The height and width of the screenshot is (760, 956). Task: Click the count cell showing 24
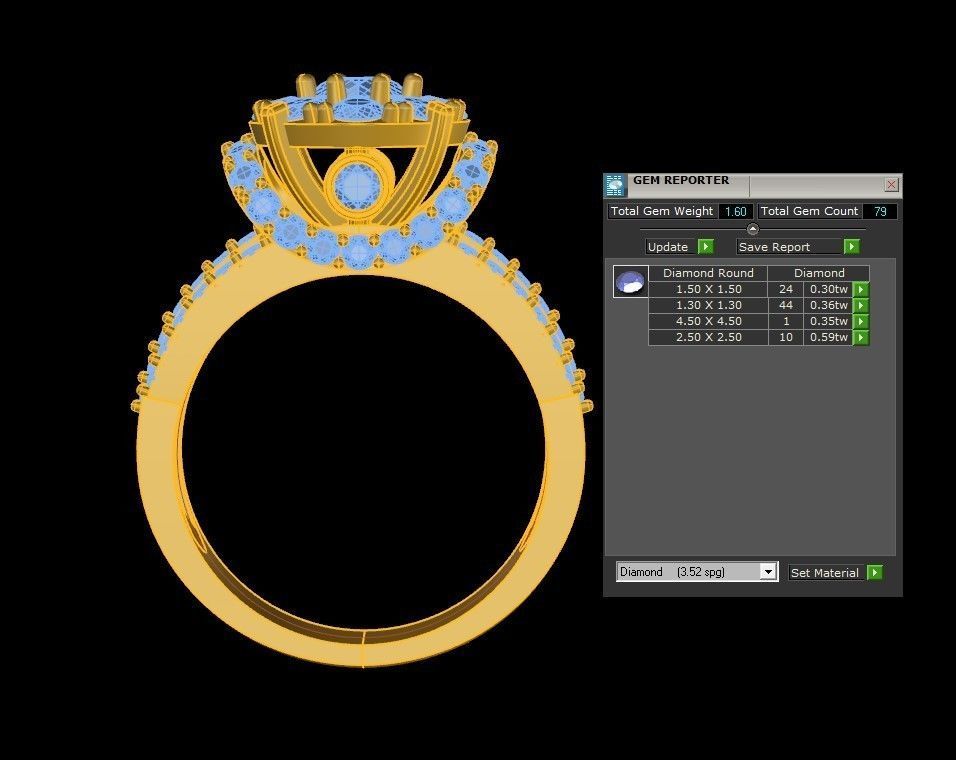(x=786, y=289)
